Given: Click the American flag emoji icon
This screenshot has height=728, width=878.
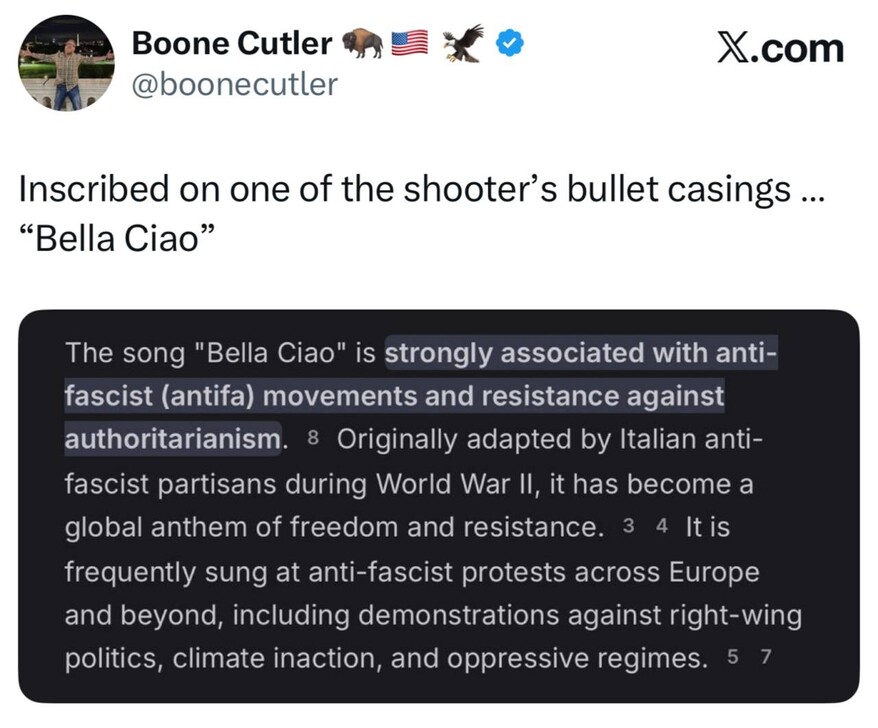Looking at the screenshot, I should (x=409, y=43).
